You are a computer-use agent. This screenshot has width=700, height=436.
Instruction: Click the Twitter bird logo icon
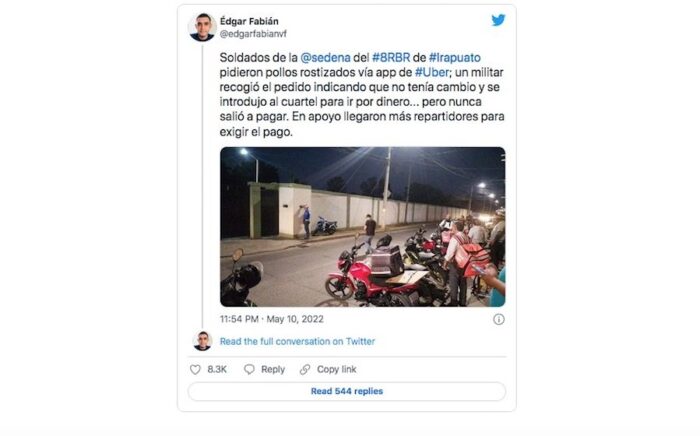pyautogui.click(x=498, y=20)
